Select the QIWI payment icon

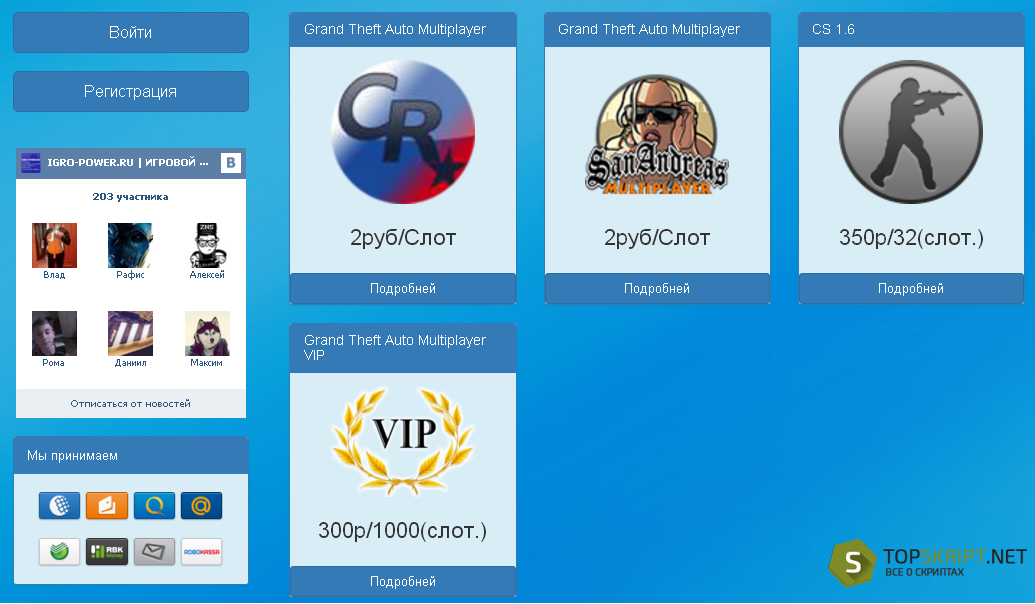154,506
